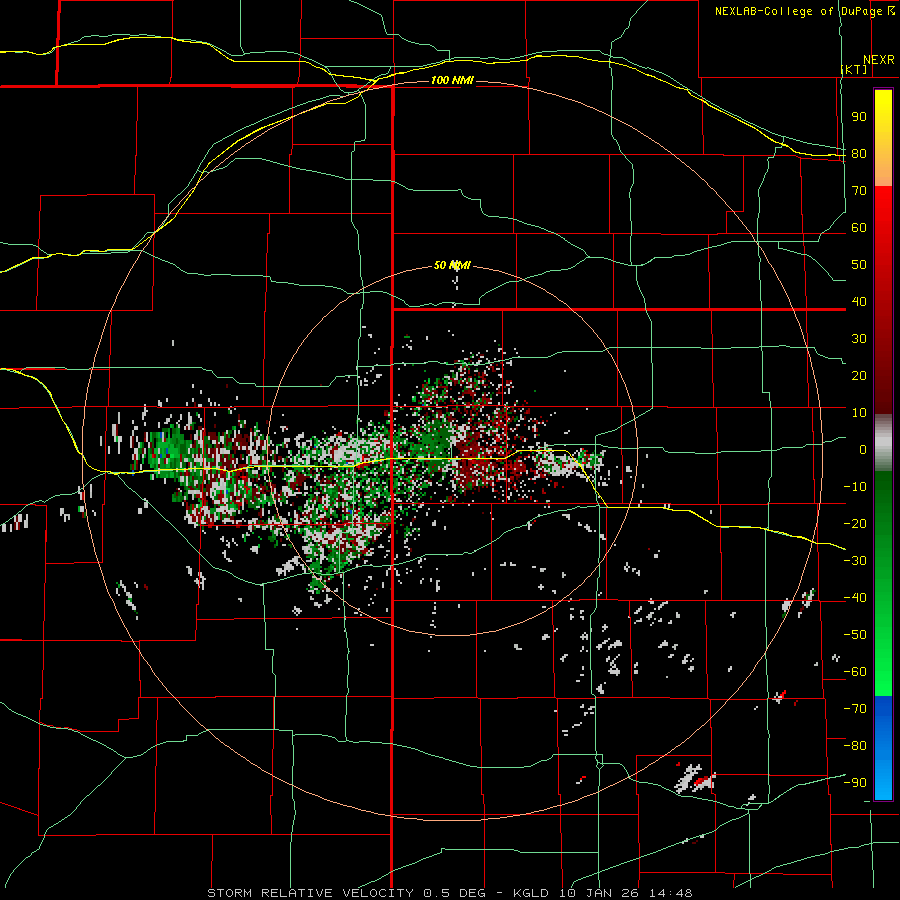Click the -80 value on velocity scale
The width and height of the screenshot is (900, 900).
(x=855, y=746)
